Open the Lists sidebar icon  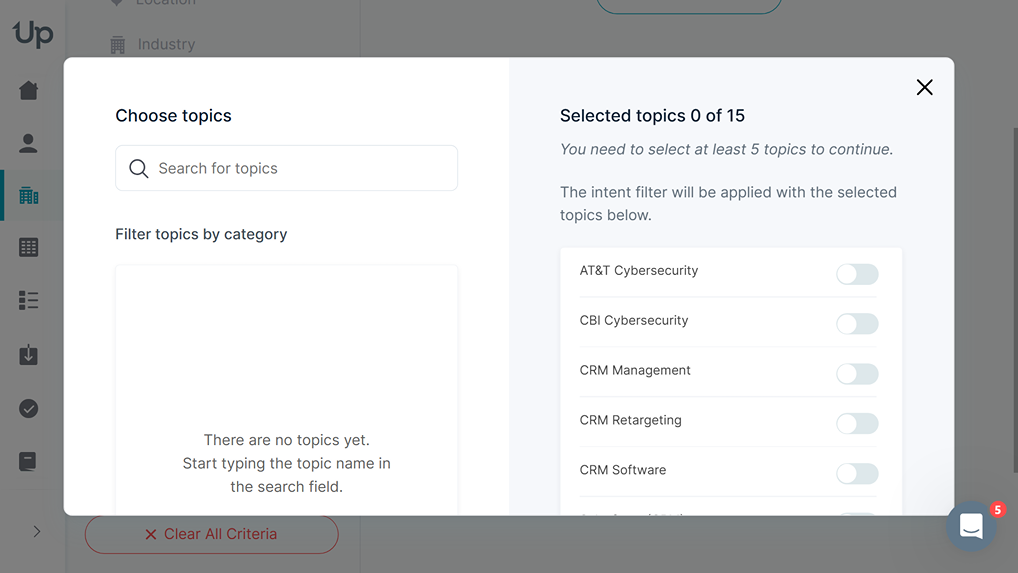point(29,300)
